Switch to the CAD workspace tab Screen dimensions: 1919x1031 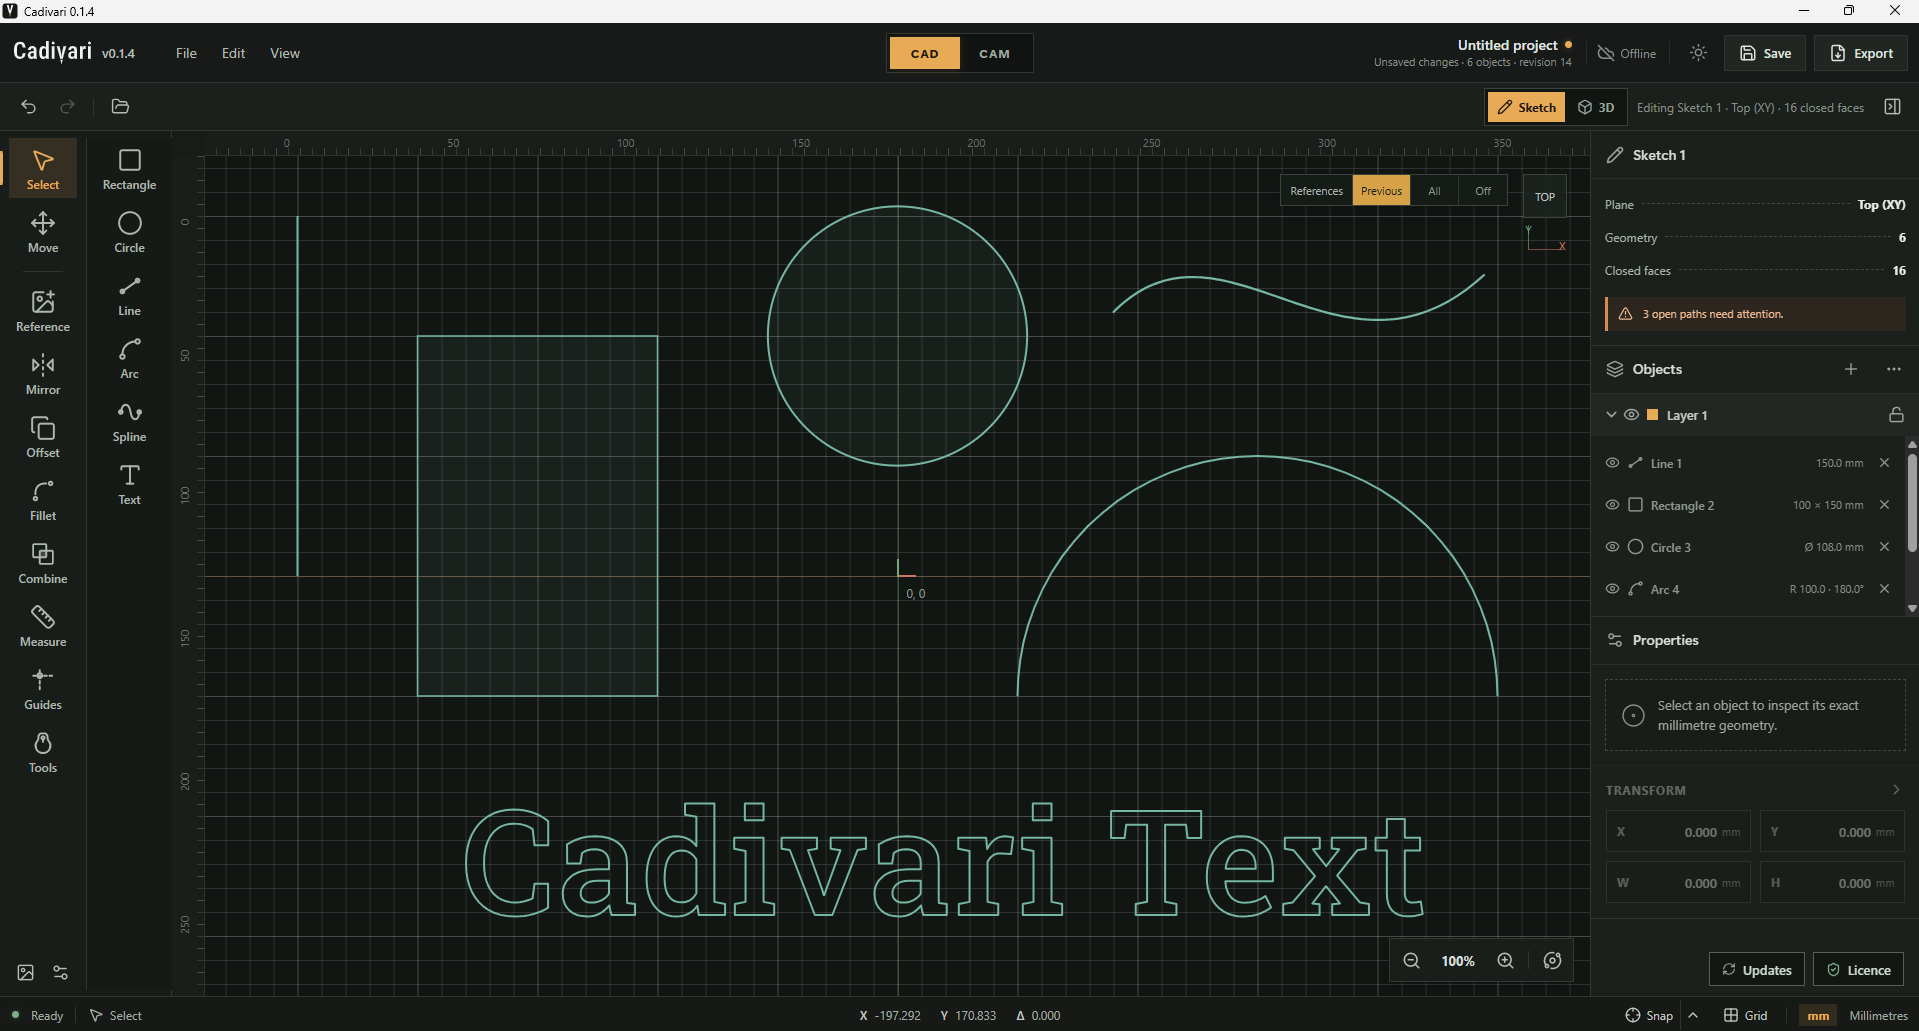pyautogui.click(x=925, y=54)
